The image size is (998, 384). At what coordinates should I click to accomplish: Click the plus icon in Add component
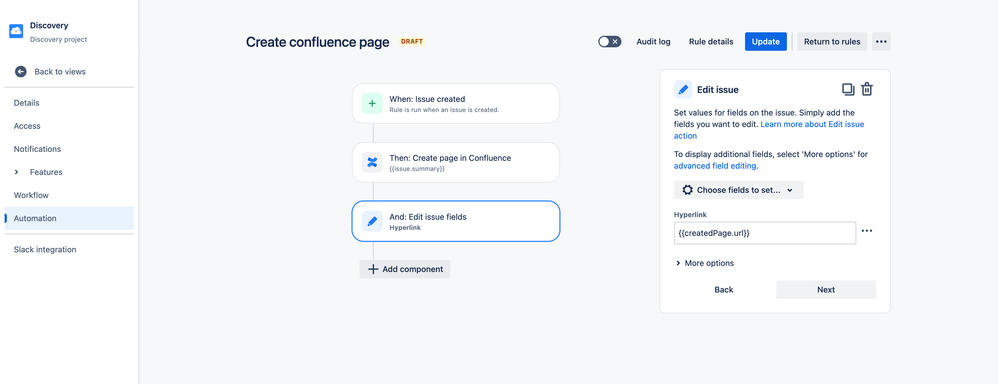(374, 269)
